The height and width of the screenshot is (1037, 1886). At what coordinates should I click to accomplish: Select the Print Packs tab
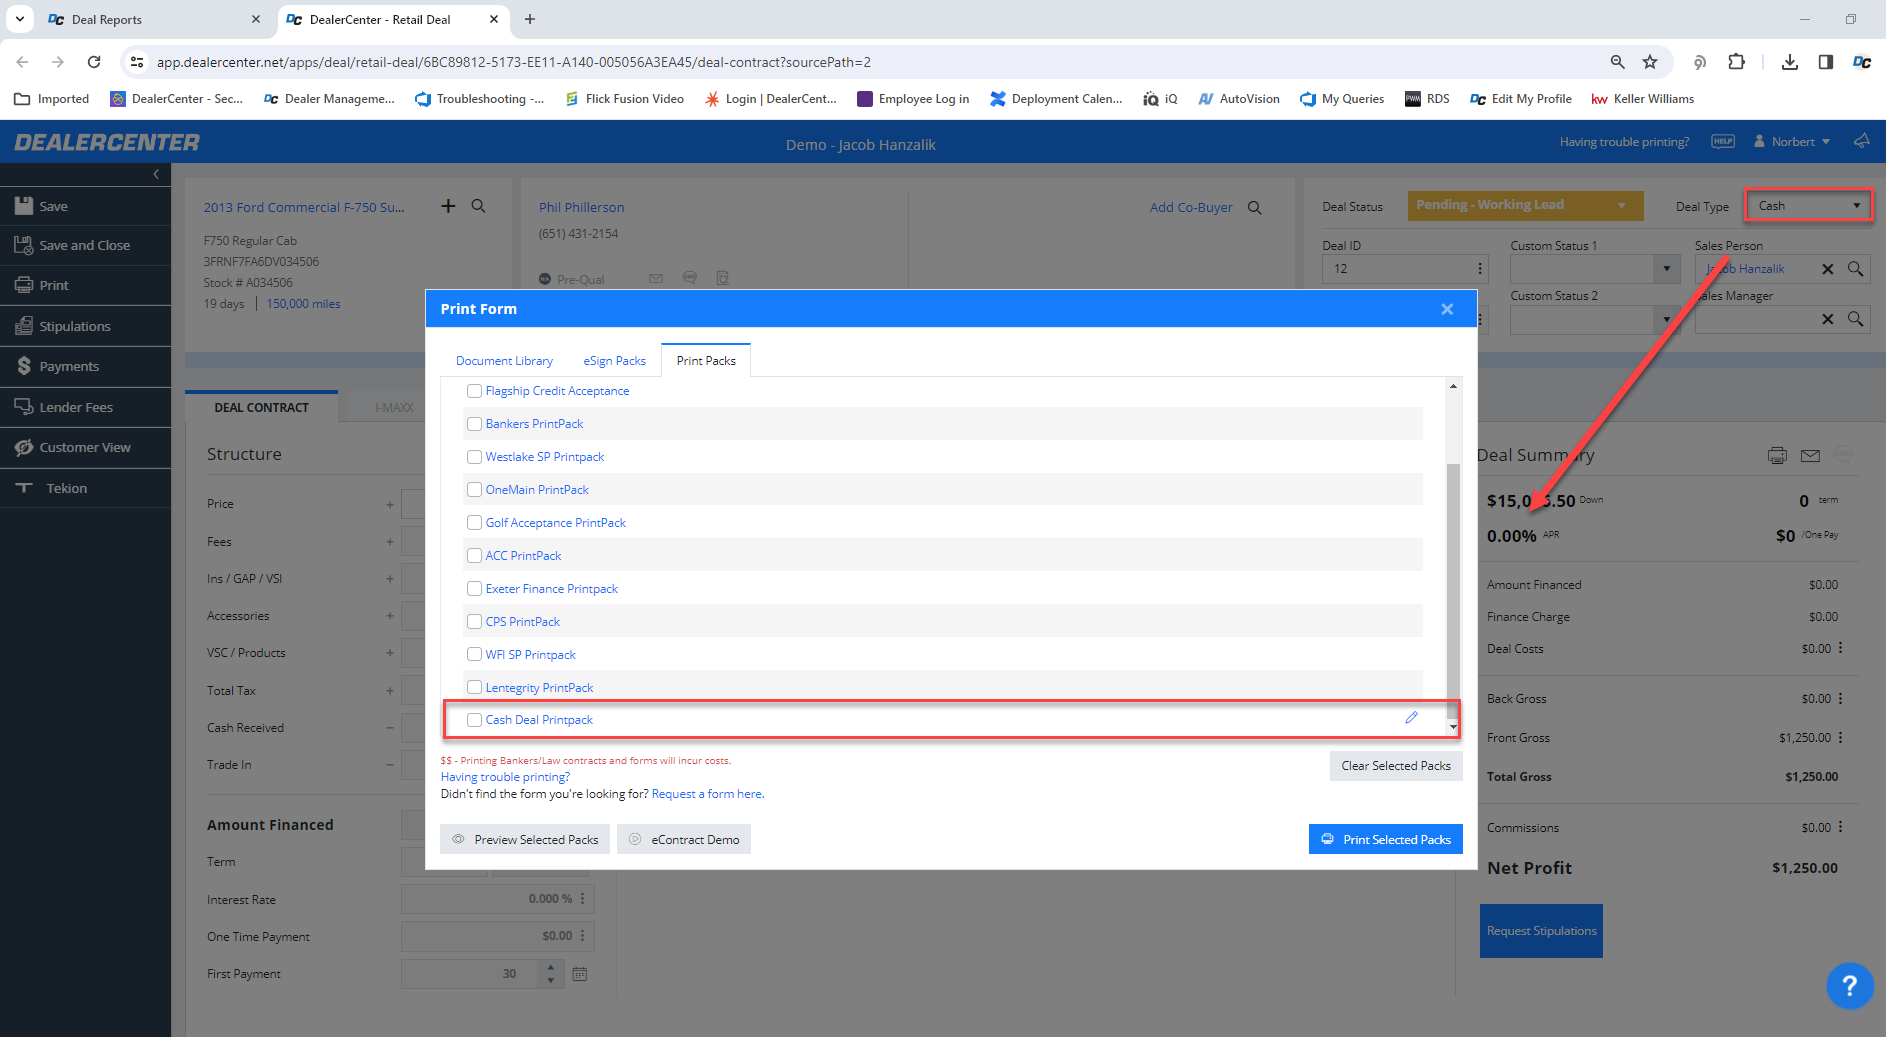[706, 361]
